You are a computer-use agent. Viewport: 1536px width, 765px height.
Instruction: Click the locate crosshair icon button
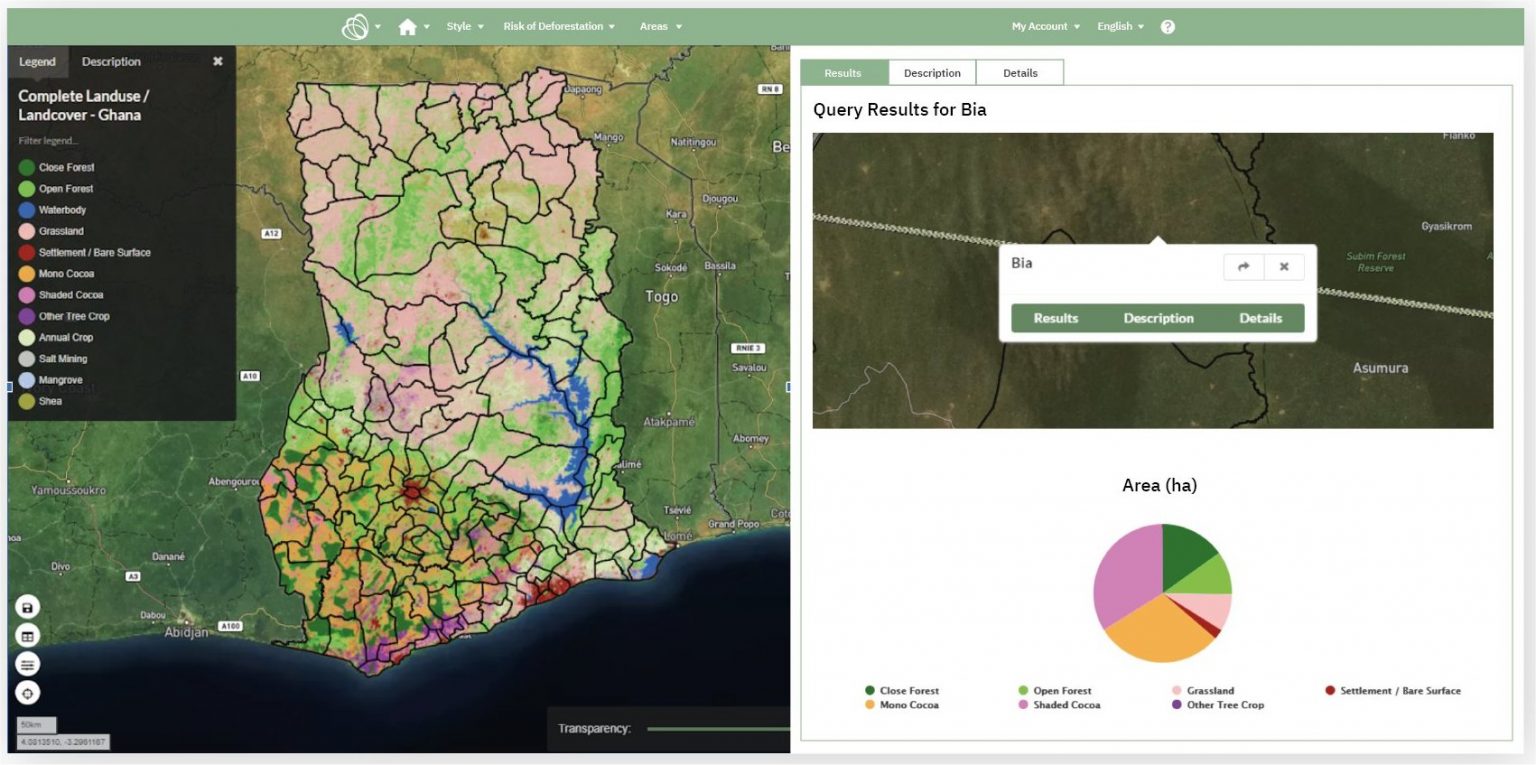click(x=28, y=692)
